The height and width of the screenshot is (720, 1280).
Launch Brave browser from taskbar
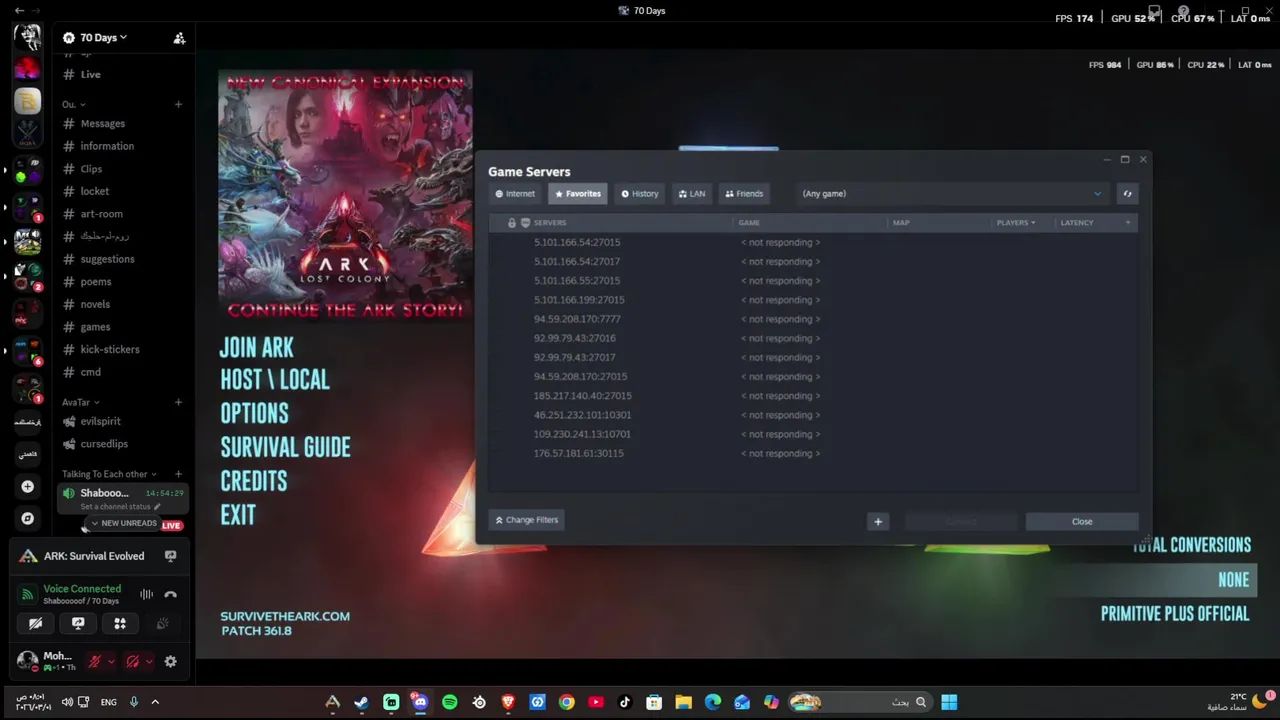508,702
